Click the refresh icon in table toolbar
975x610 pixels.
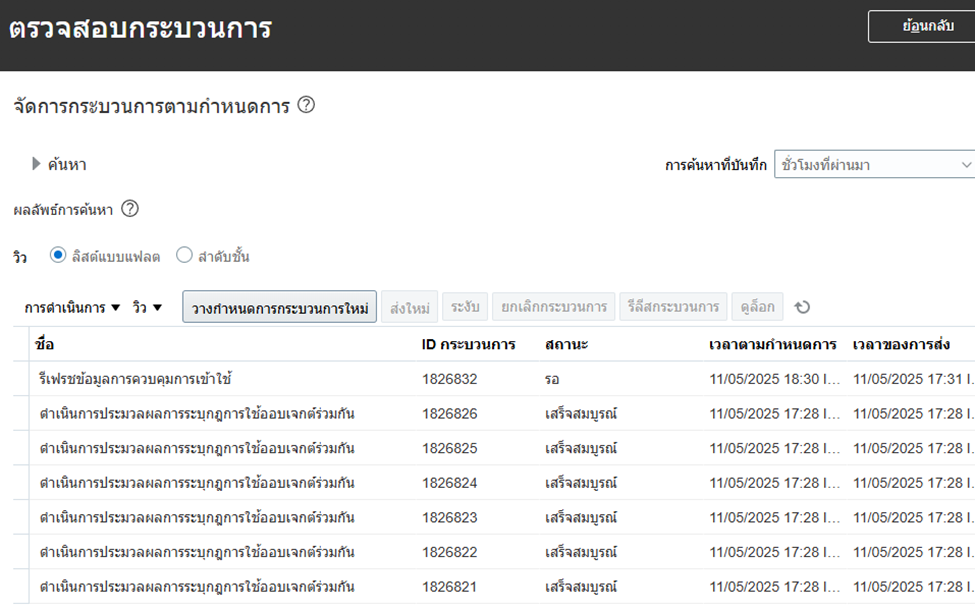(x=802, y=308)
